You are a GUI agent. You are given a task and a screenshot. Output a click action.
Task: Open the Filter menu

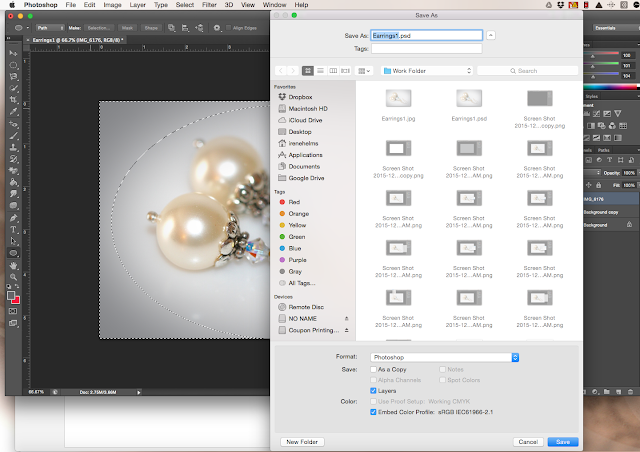click(x=209, y=5)
